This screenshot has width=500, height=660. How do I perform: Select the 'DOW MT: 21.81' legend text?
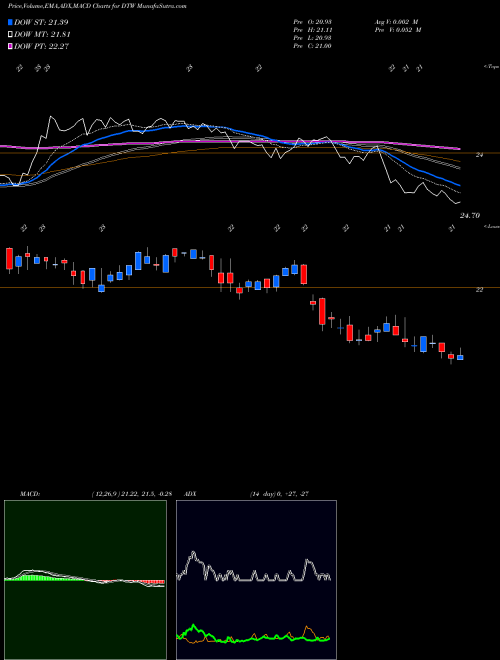42,35
